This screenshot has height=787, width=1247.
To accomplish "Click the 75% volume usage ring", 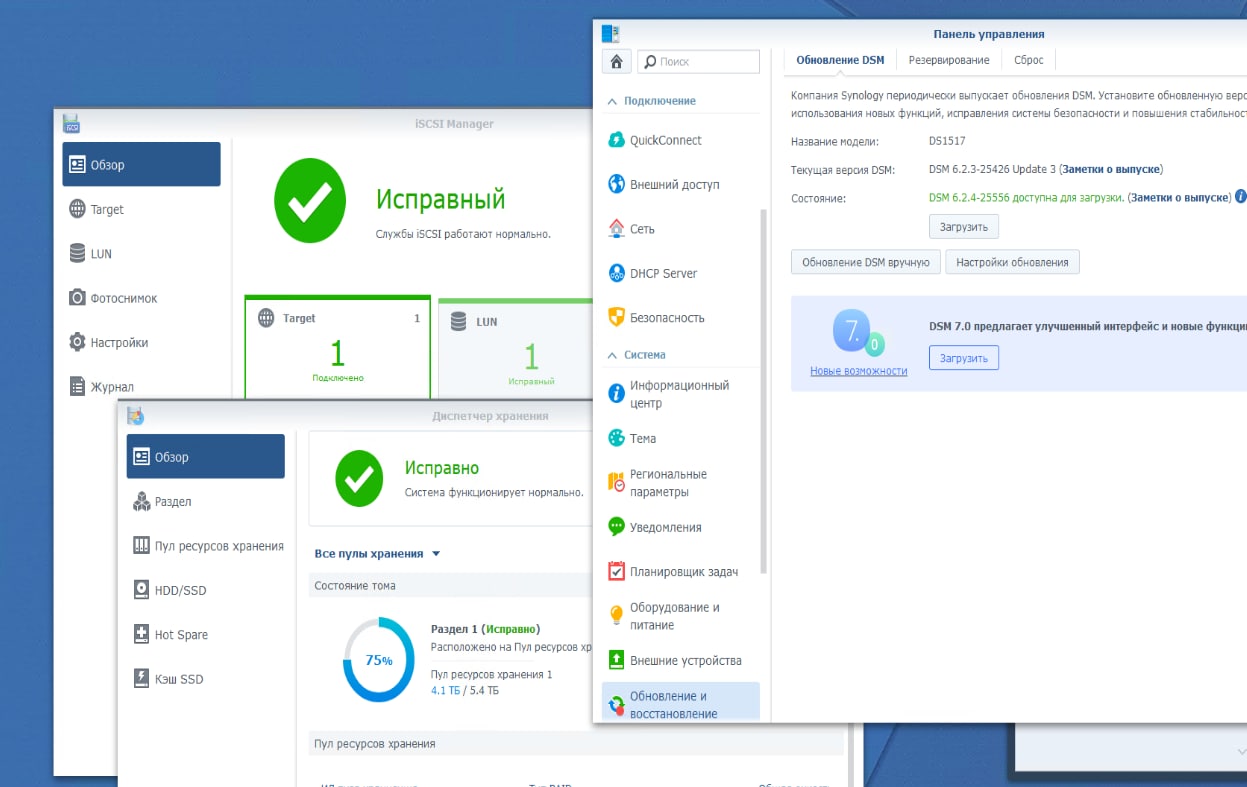I will 379,660.
